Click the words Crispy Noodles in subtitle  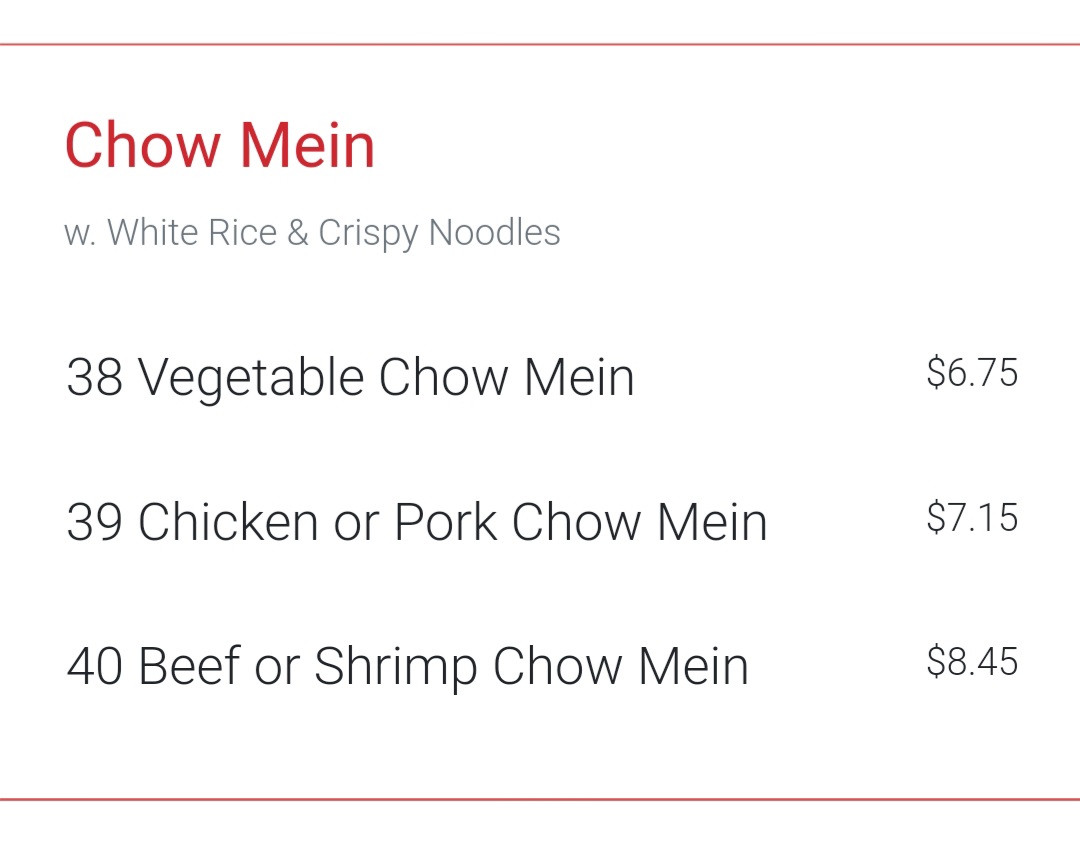coord(439,233)
